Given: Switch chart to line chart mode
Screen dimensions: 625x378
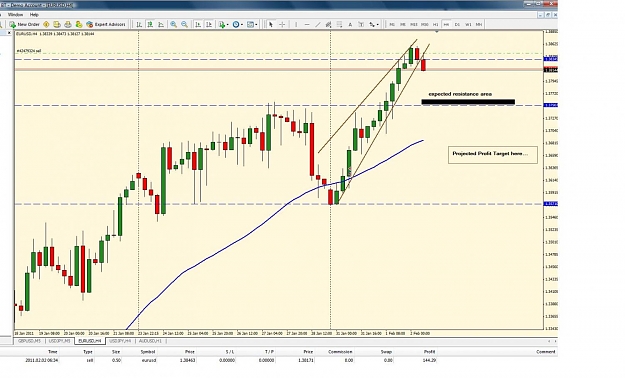Looking at the screenshot, I should point(161,24).
